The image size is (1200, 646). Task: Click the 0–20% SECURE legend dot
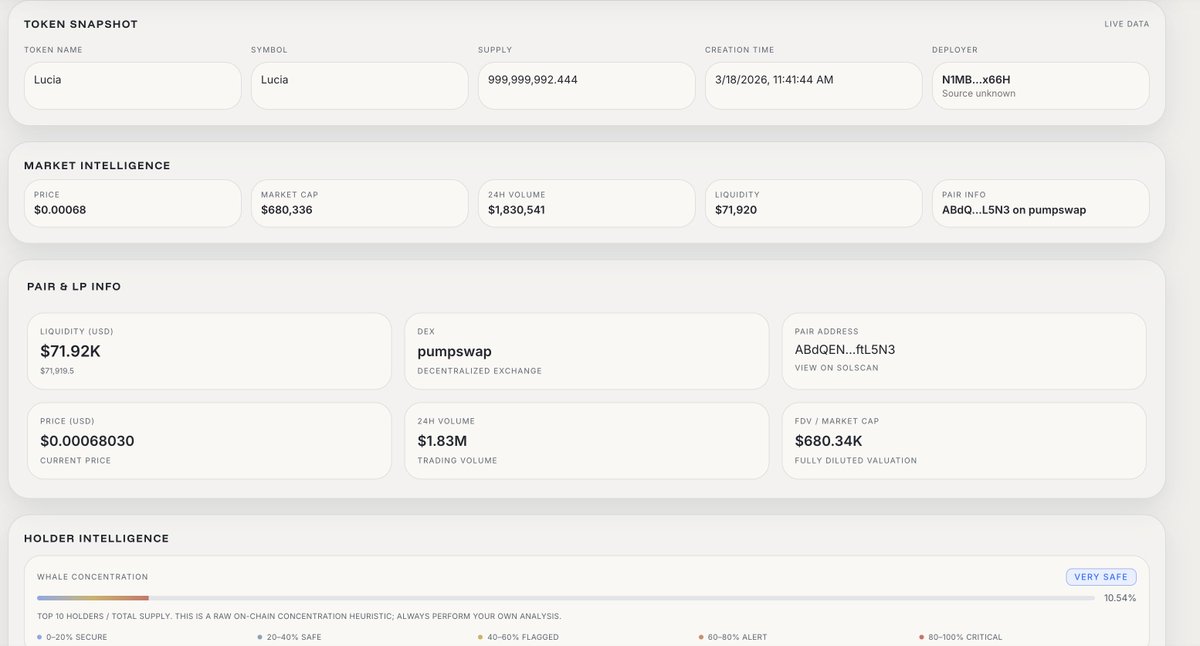coord(39,637)
